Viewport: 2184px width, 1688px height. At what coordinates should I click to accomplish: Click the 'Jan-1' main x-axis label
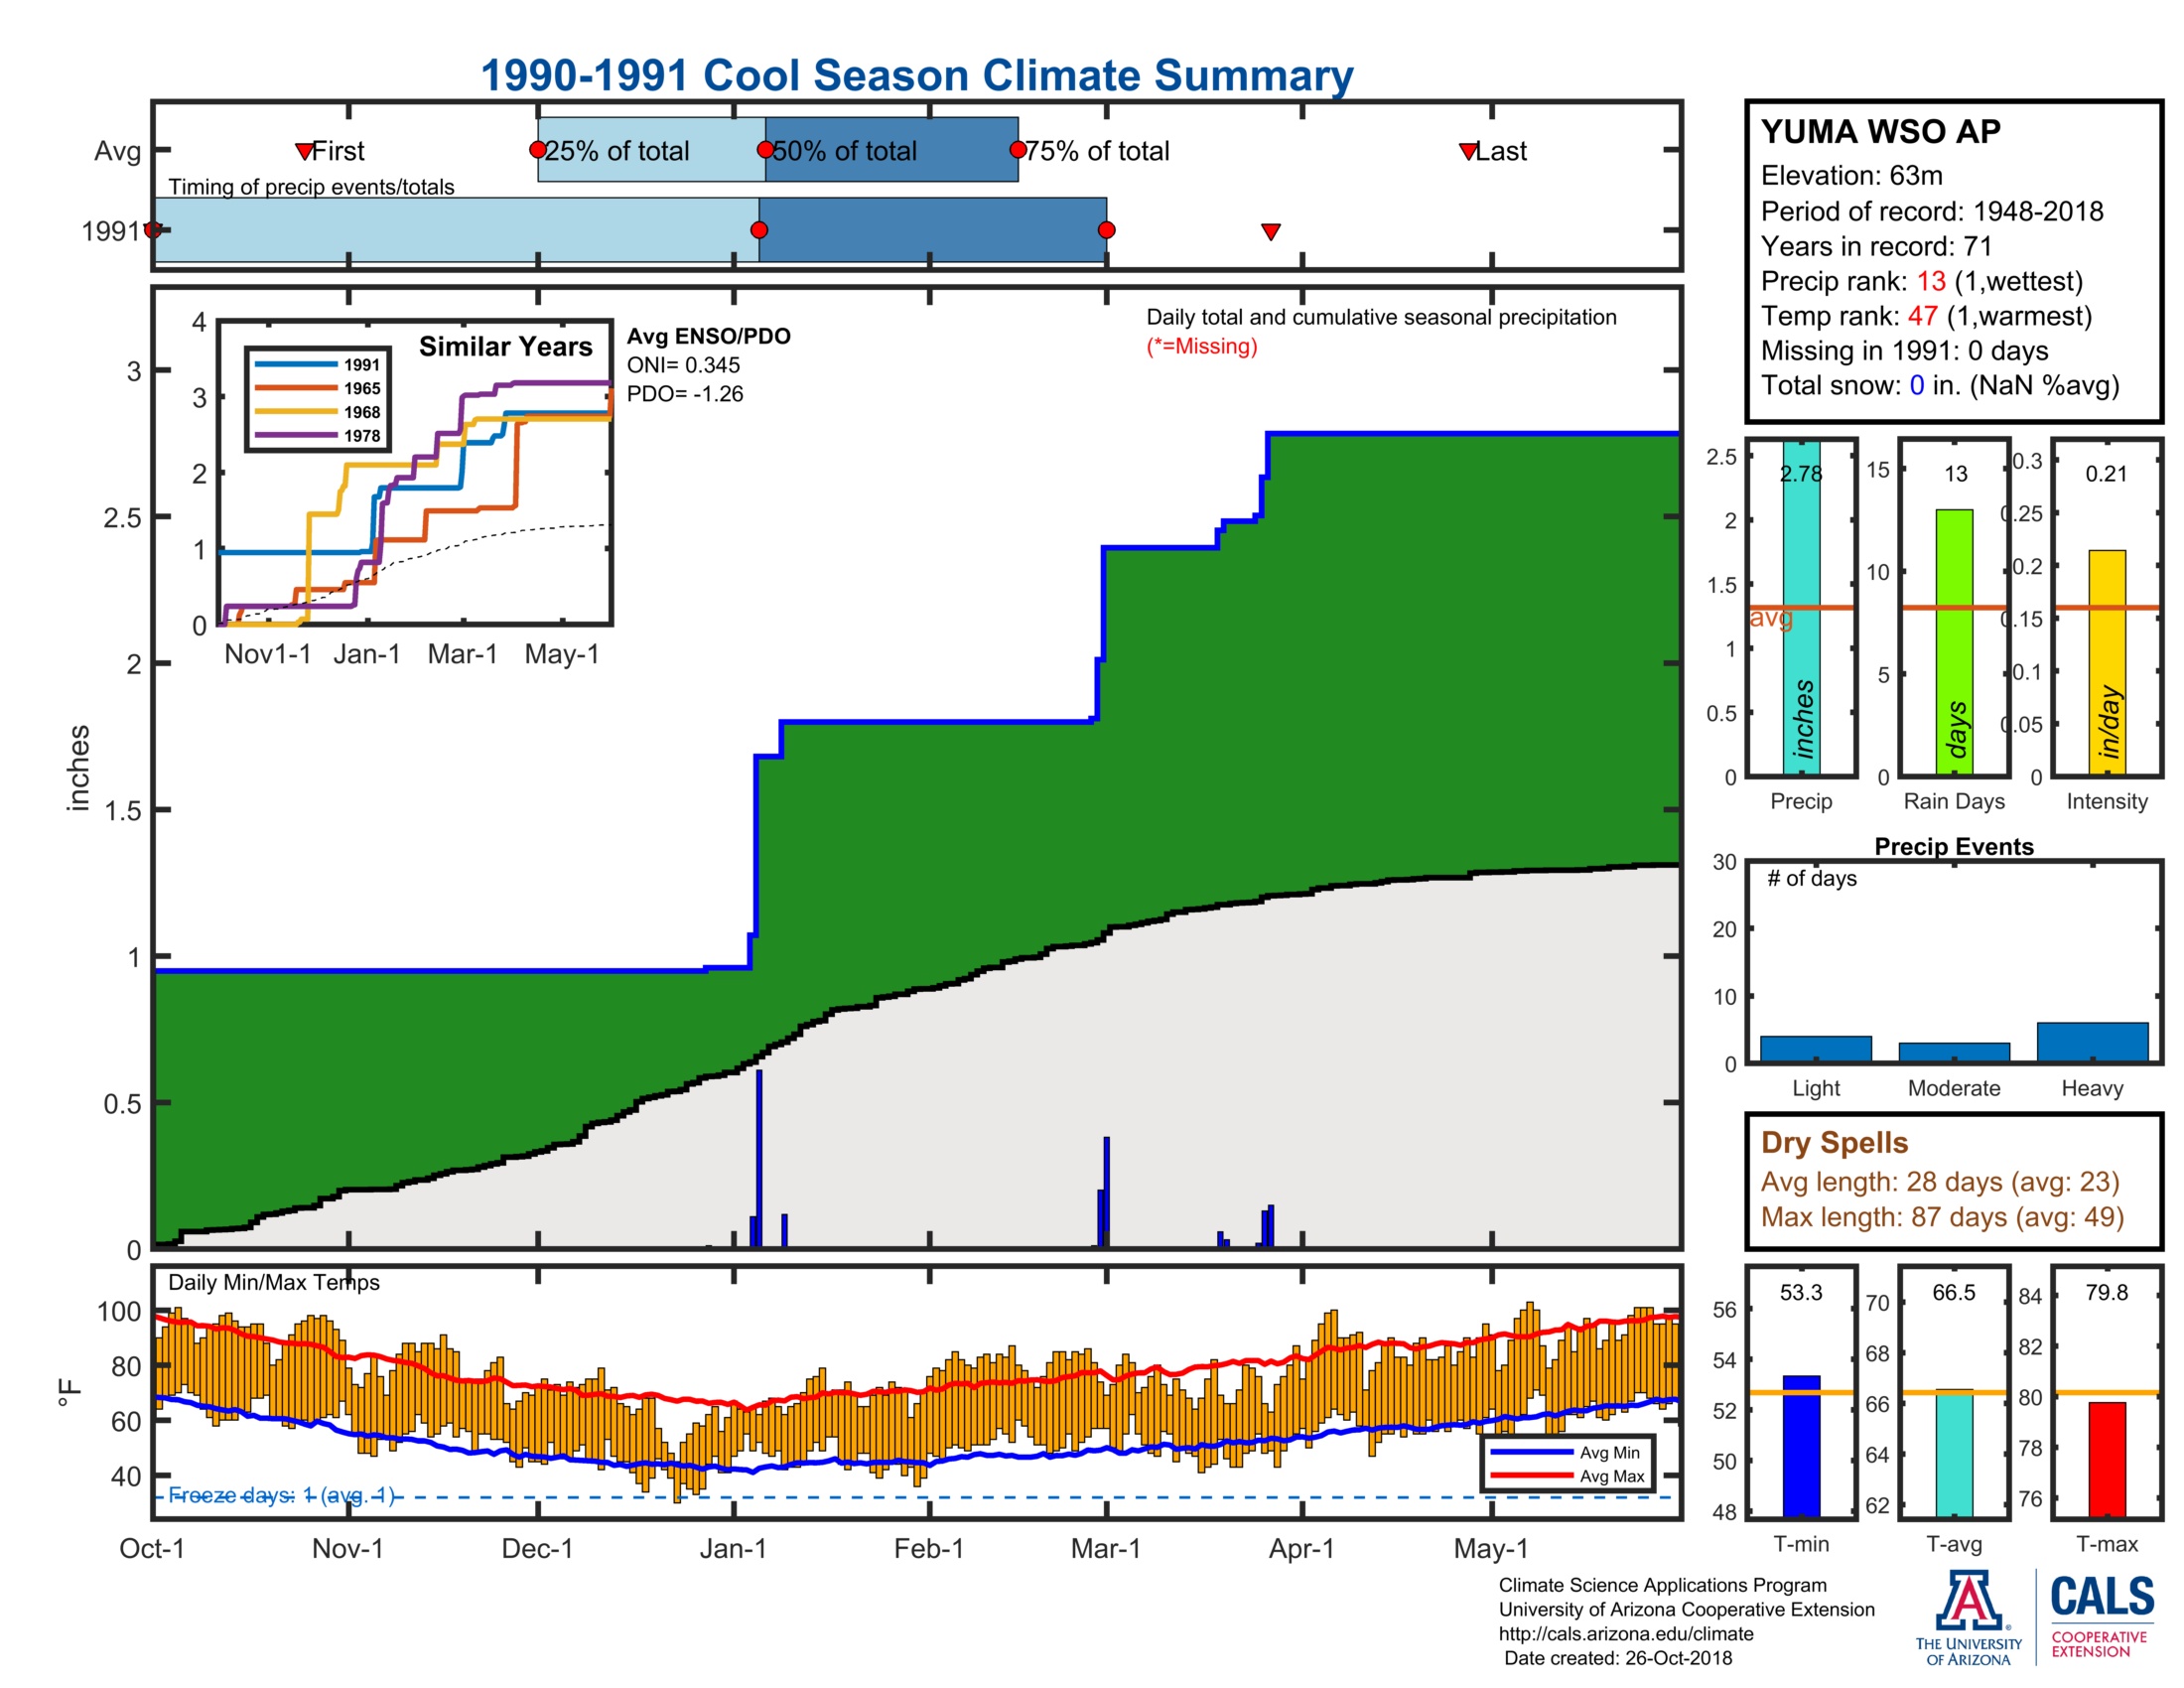pyautogui.click(x=733, y=1549)
